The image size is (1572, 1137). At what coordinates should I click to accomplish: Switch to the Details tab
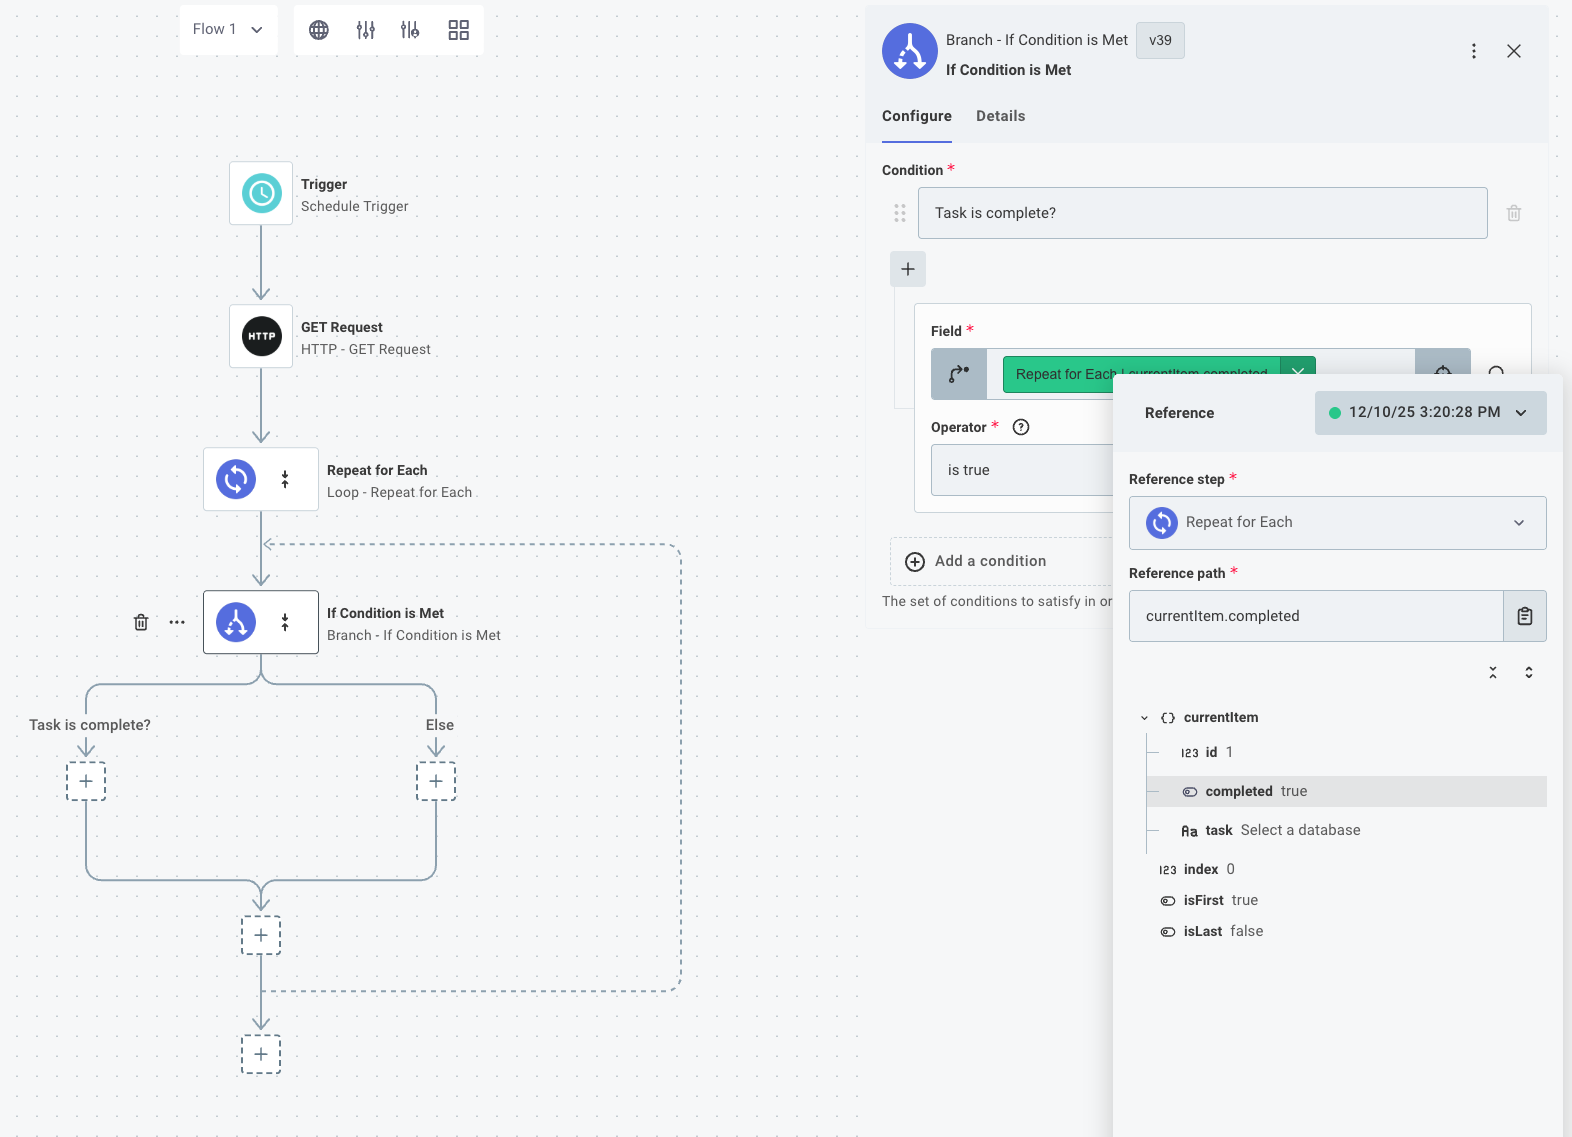click(1000, 116)
